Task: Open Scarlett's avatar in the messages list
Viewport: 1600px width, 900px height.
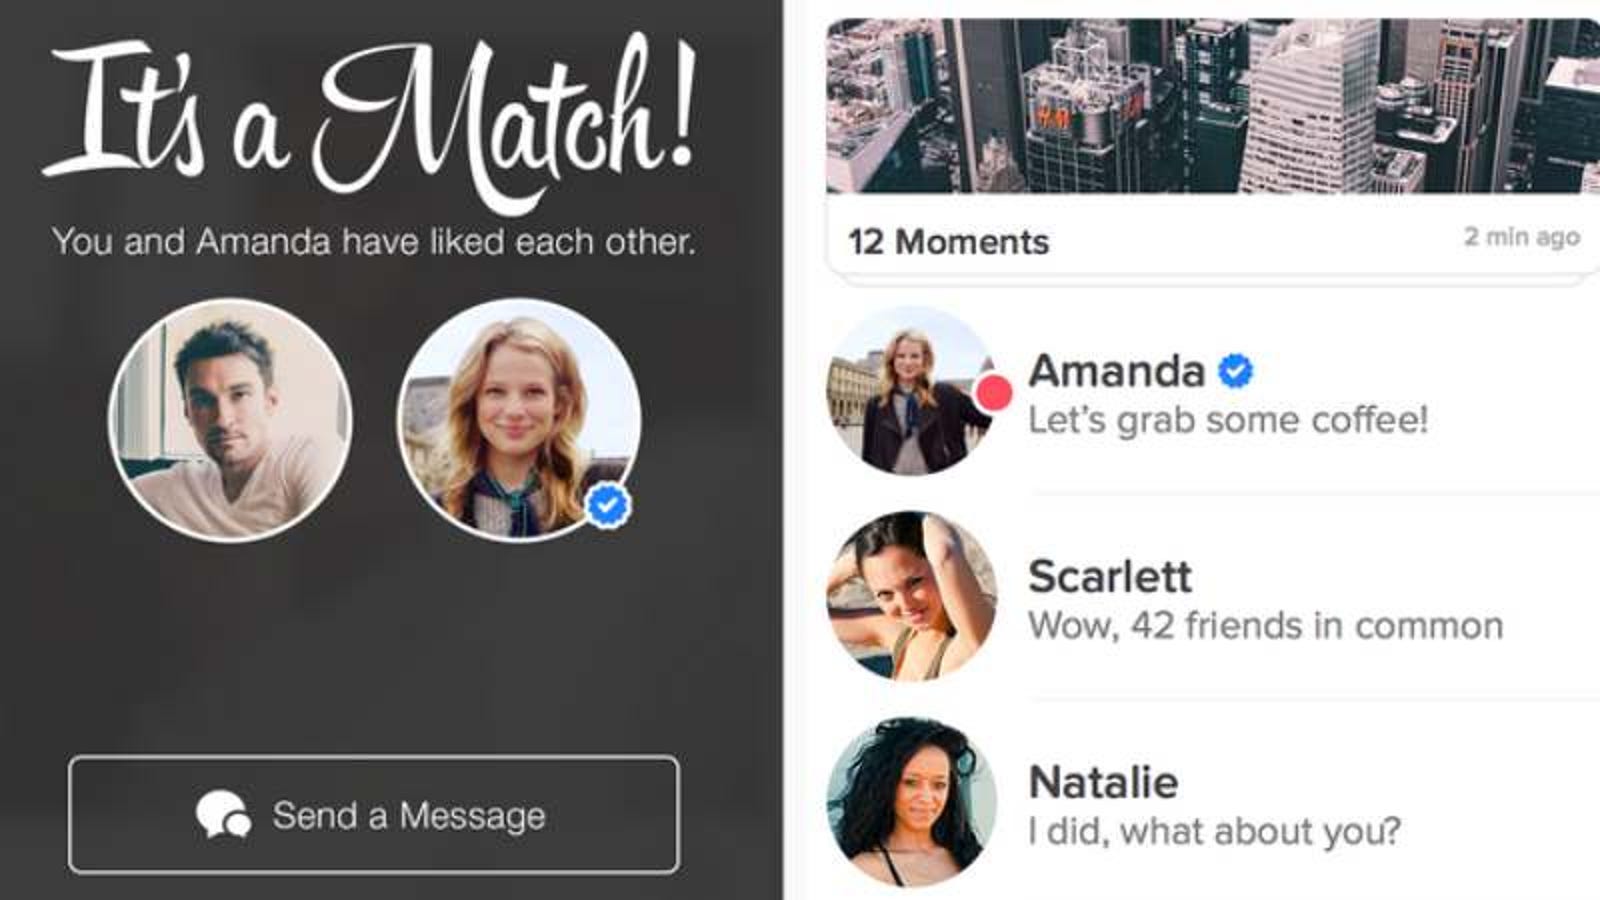Action: [912, 597]
